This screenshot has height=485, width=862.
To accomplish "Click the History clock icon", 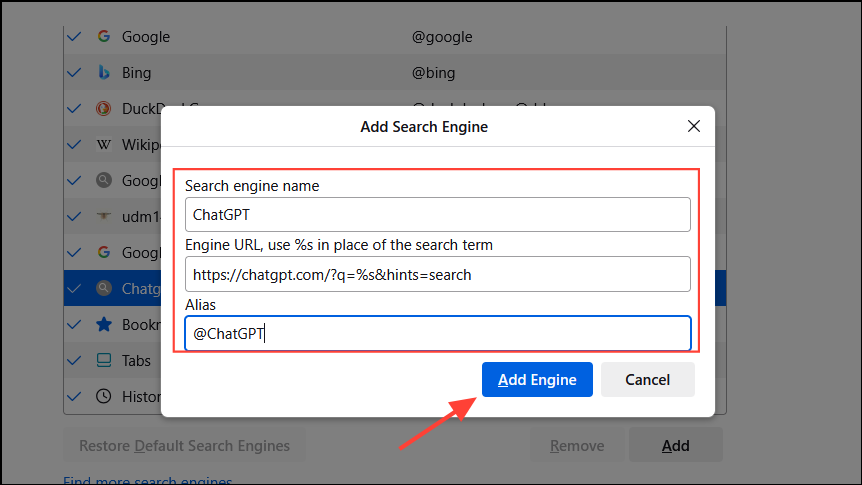I will (x=104, y=397).
